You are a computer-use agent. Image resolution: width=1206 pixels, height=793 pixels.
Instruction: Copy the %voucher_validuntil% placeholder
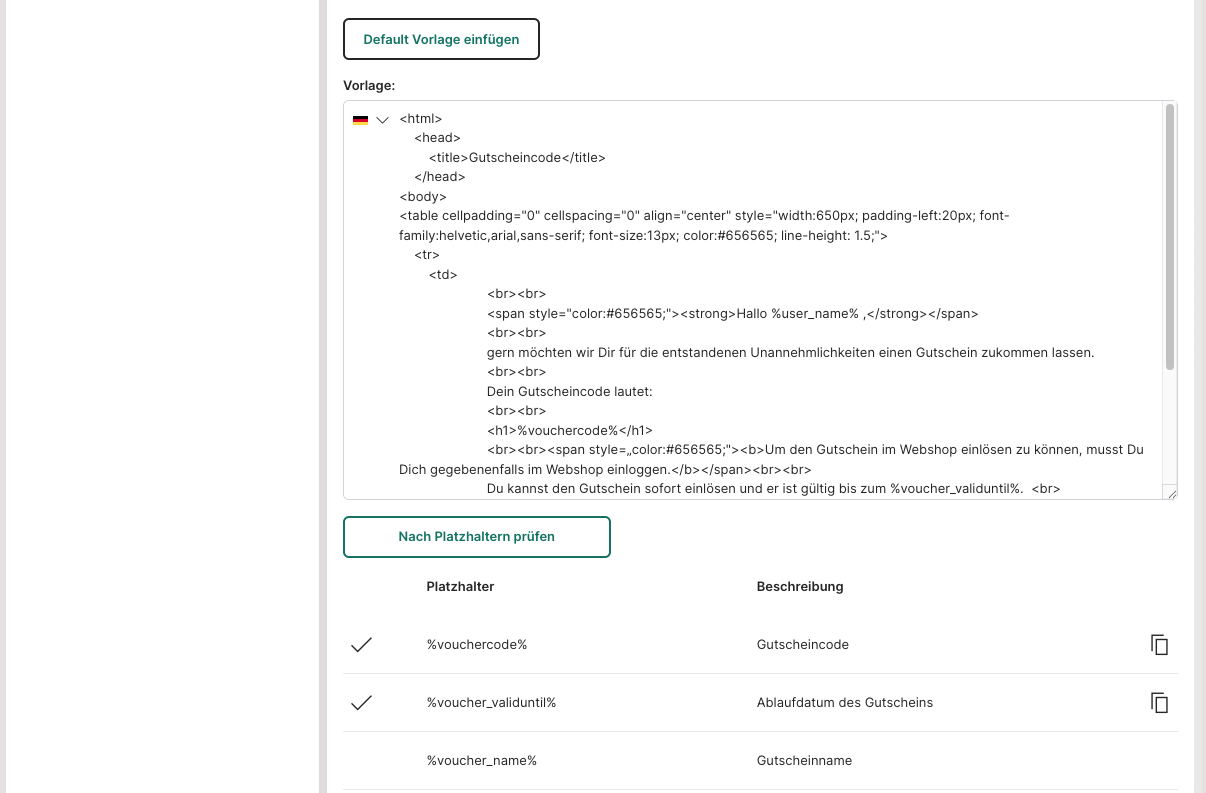point(1159,703)
